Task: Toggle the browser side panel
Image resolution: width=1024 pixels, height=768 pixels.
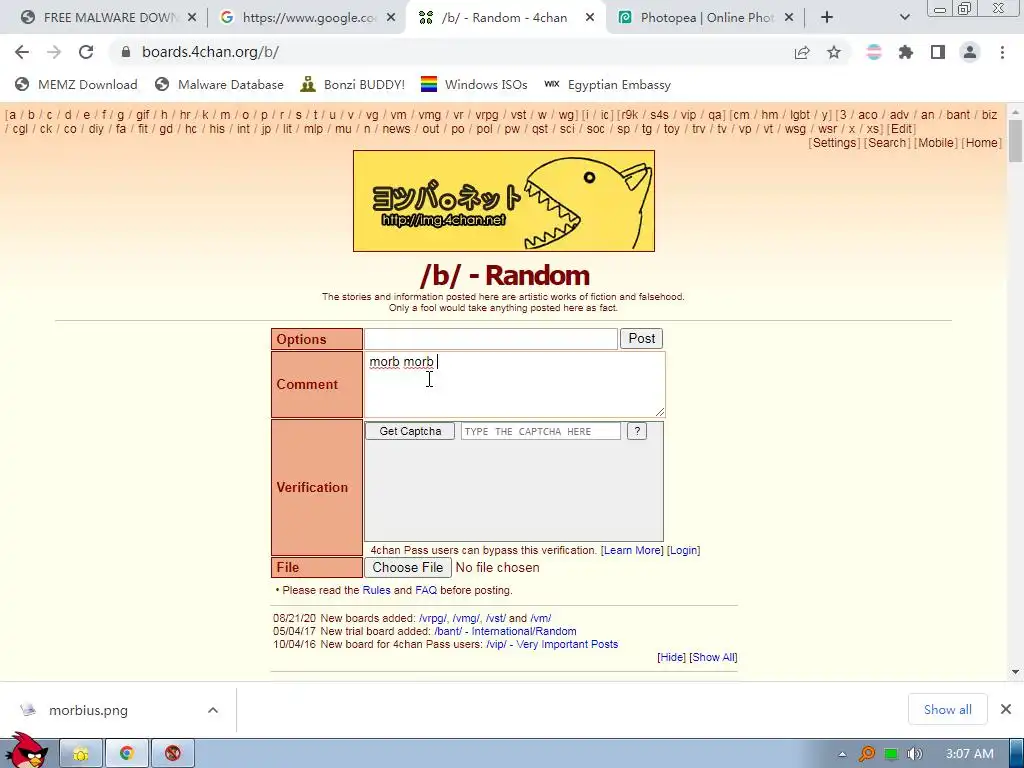Action: coord(938,52)
